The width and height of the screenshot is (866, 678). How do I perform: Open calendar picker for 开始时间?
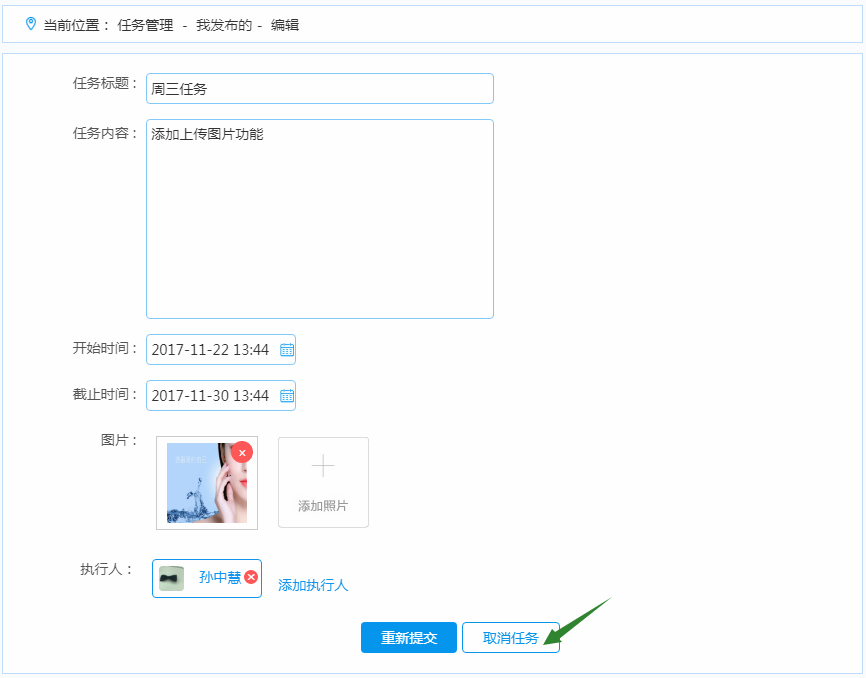coord(287,350)
